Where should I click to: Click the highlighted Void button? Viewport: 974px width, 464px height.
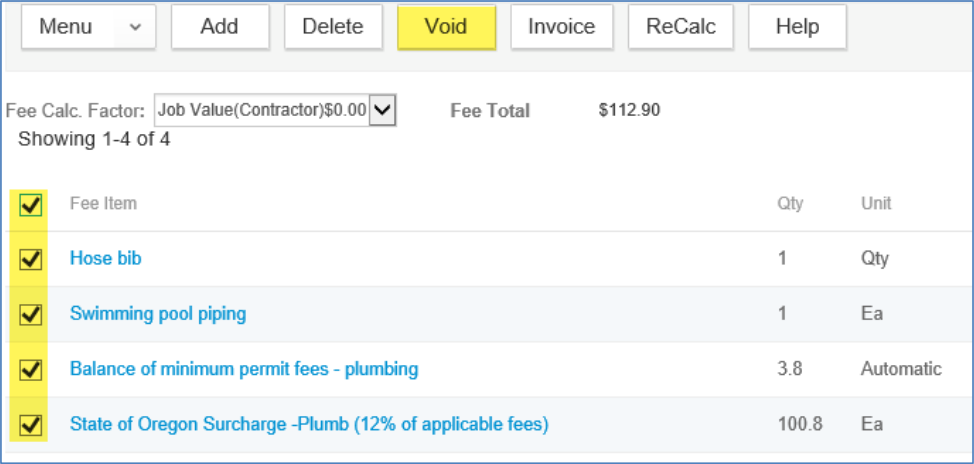pos(446,27)
